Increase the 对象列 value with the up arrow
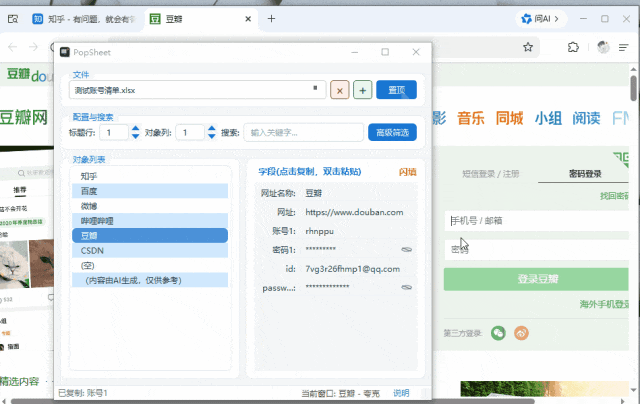The image size is (640, 404). click(x=211, y=129)
